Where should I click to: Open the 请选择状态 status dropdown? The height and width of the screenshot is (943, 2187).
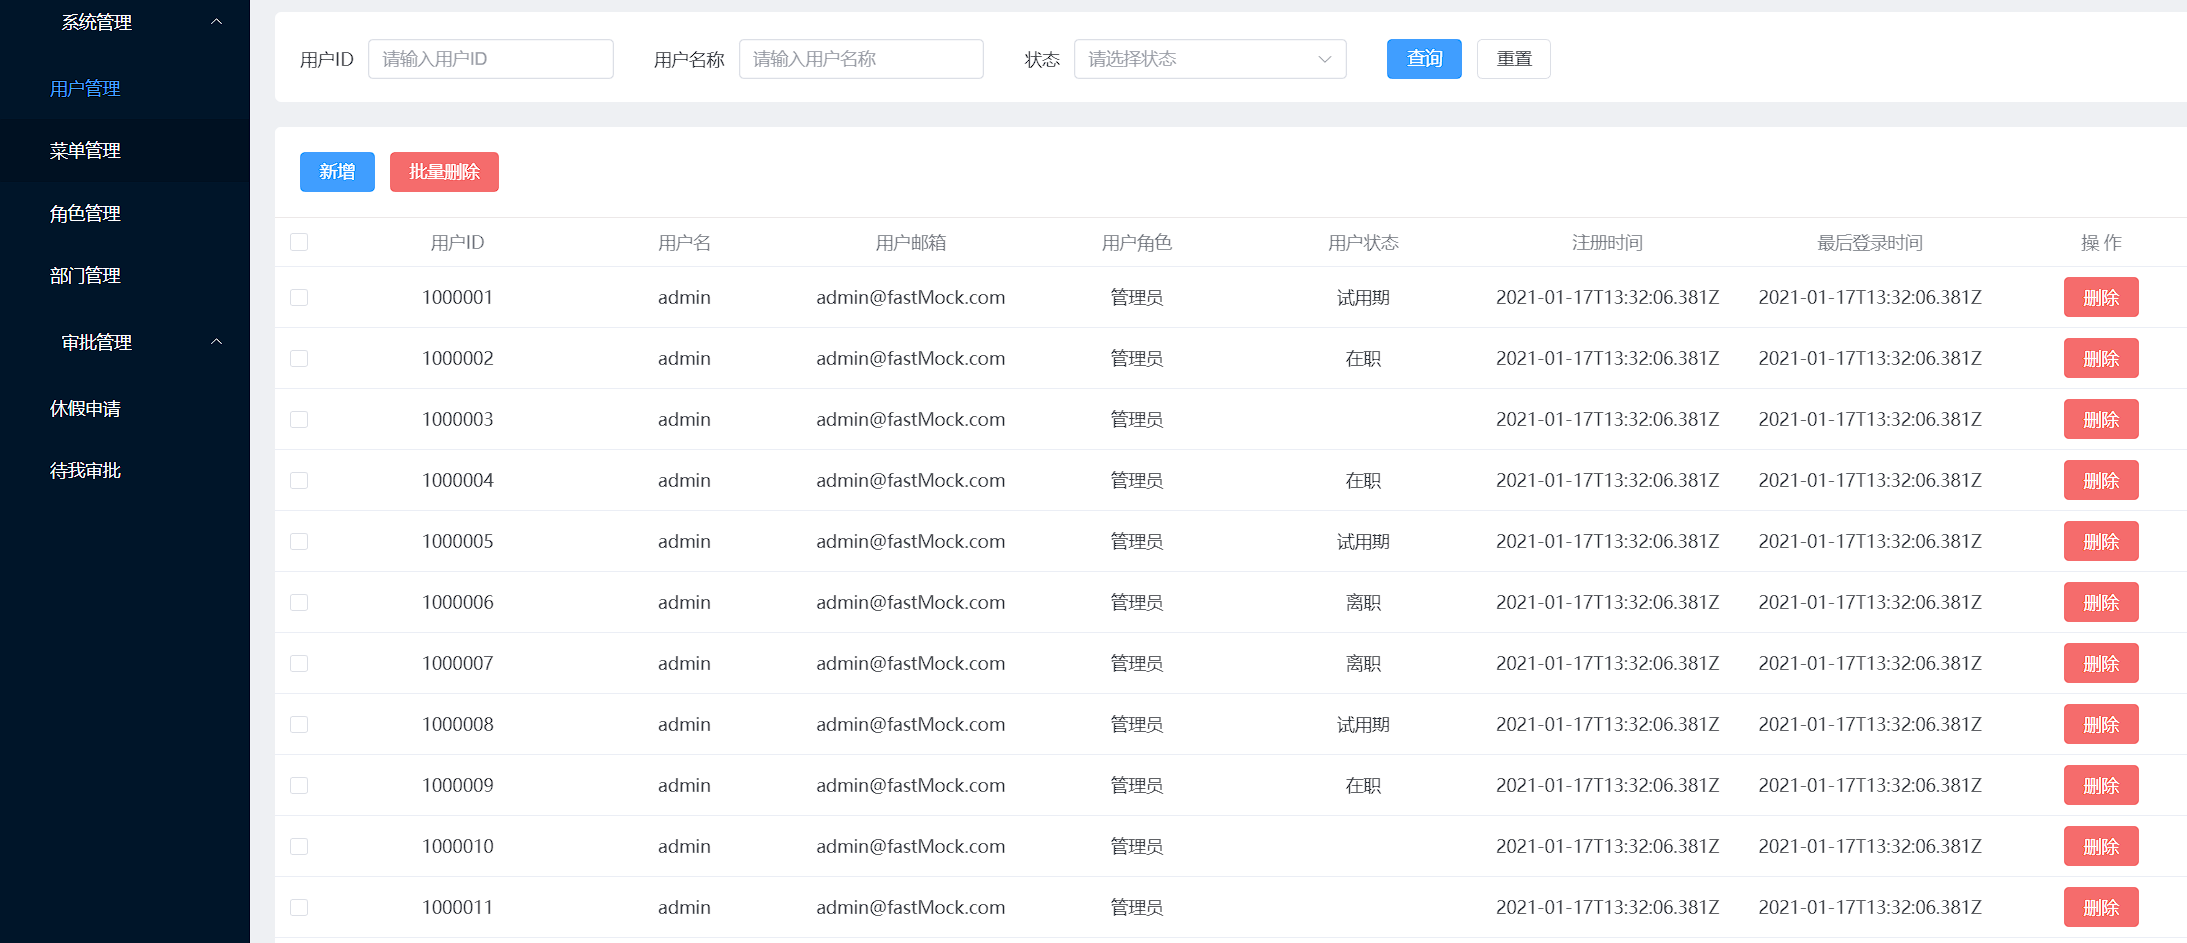click(1210, 59)
